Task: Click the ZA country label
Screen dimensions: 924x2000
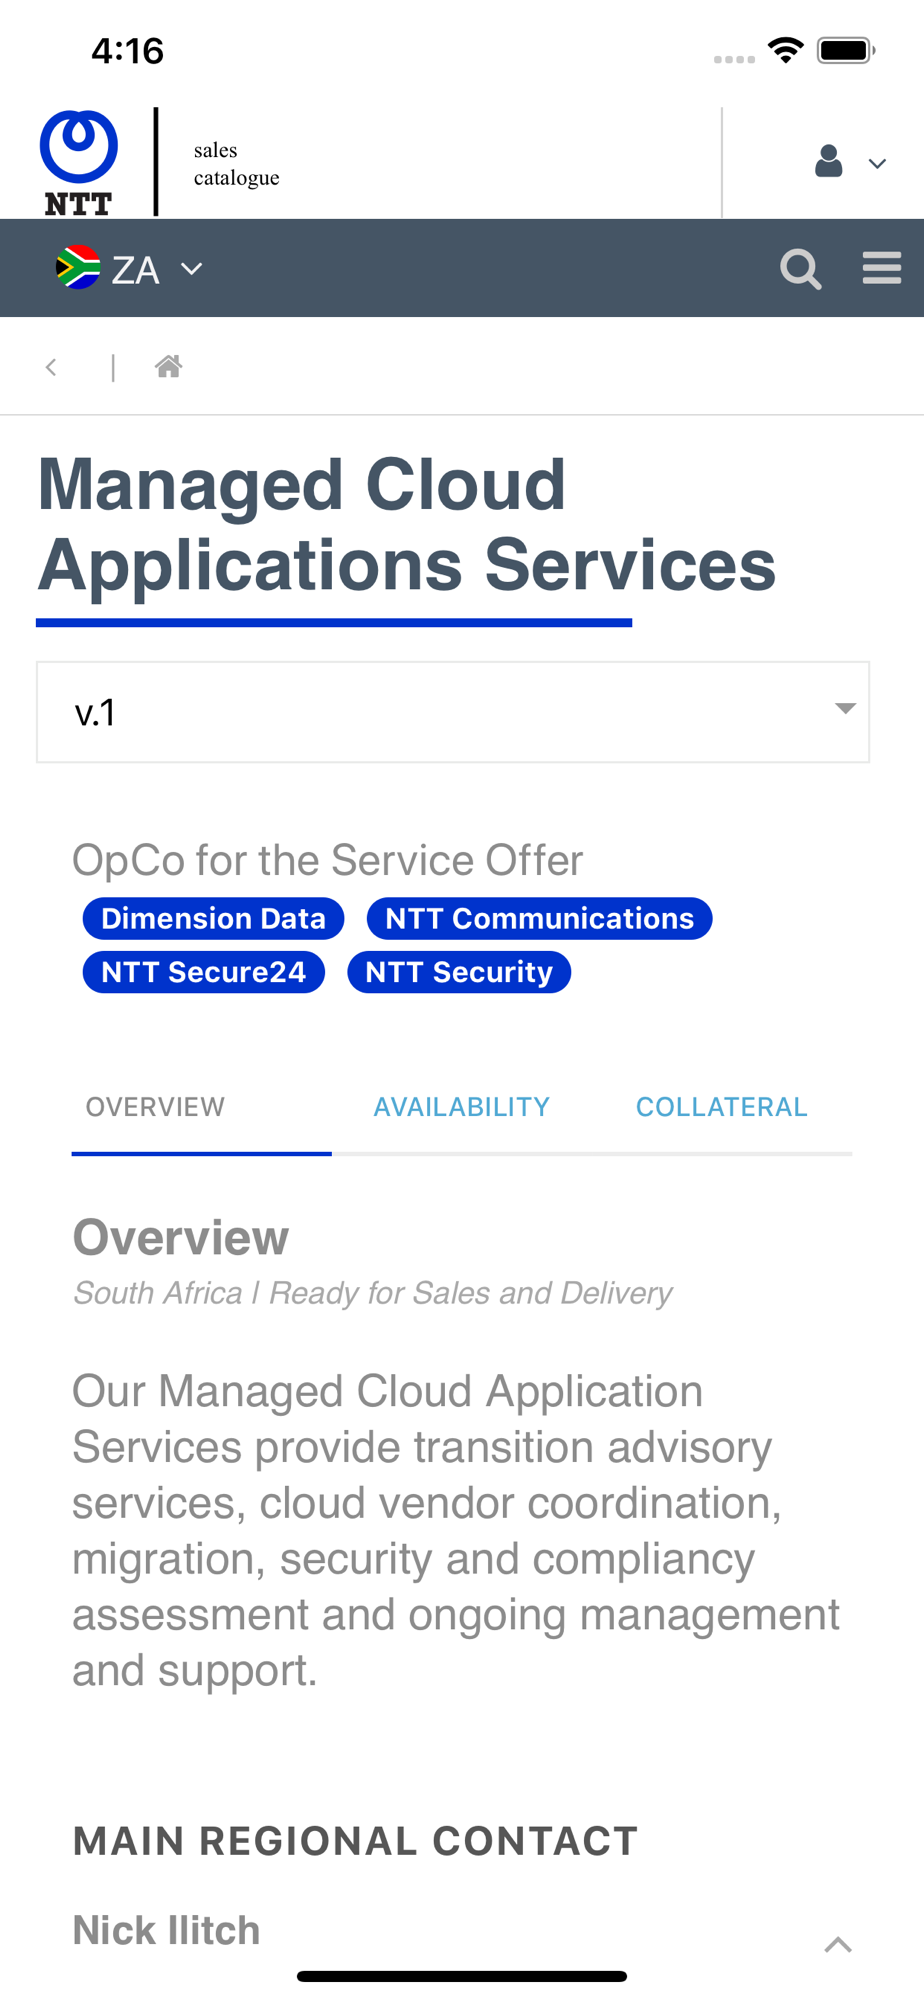Action: click(x=135, y=269)
